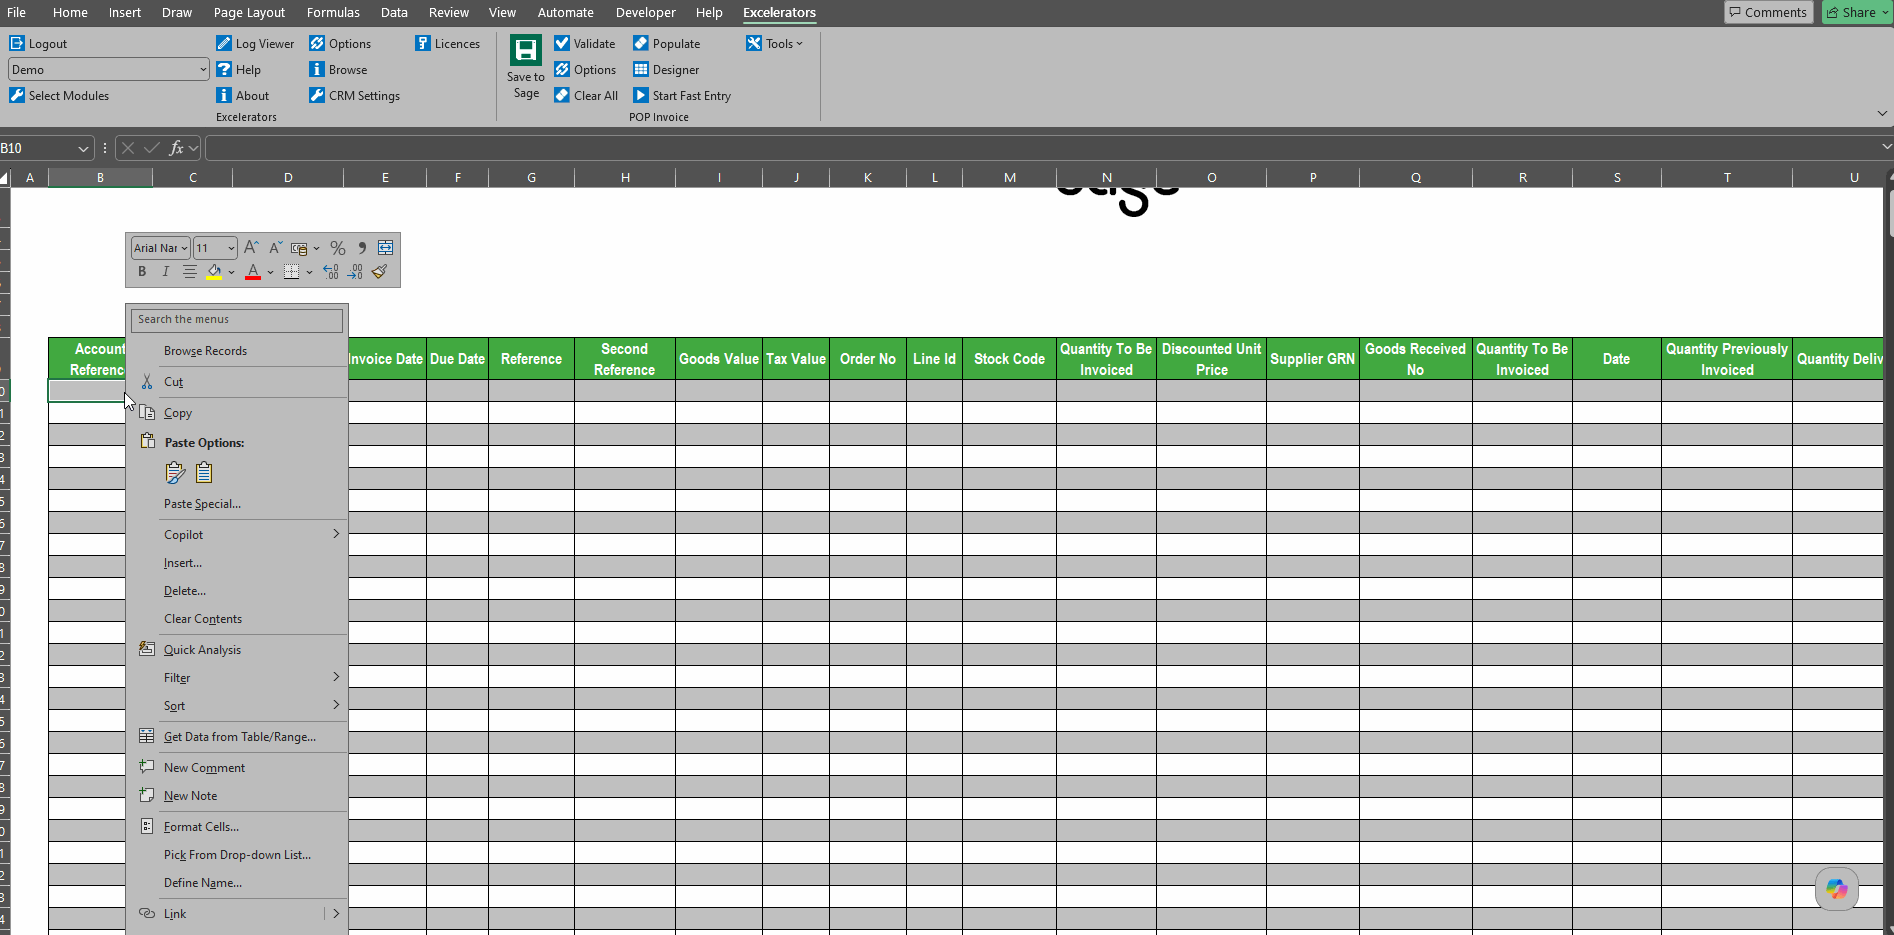
Task: Click the Comments button
Action: (1768, 12)
